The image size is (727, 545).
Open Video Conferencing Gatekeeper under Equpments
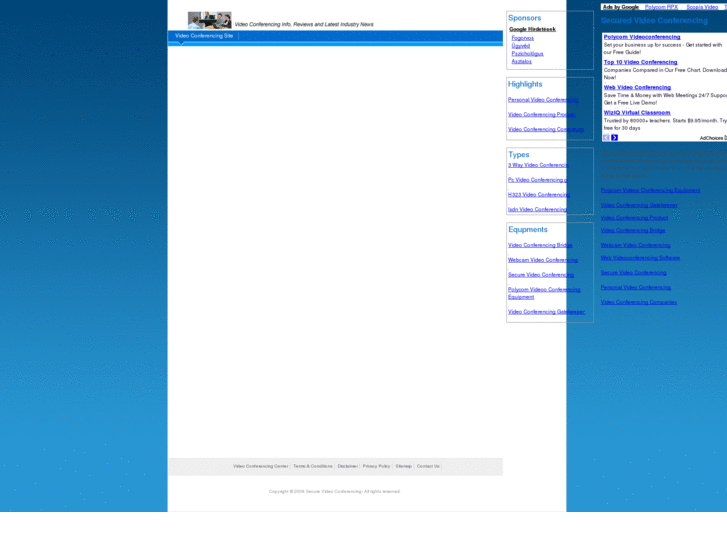tap(546, 312)
